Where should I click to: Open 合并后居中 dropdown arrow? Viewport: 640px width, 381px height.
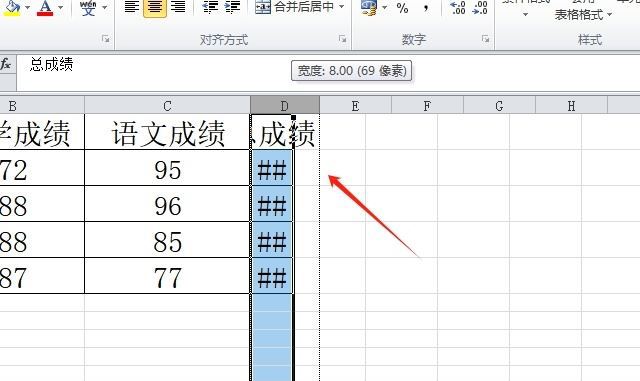click(x=342, y=7)
